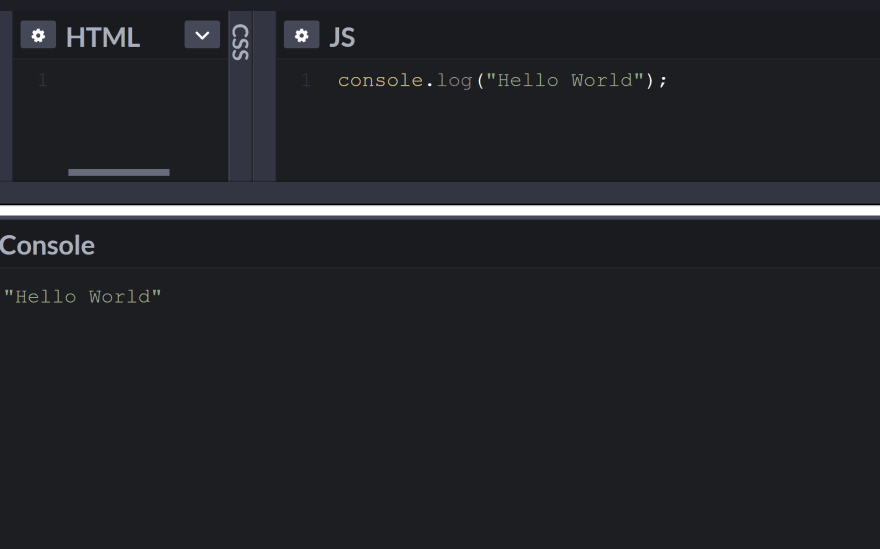The image size is (880, 549).
Task: Open JS editor settings gear
Action: (301, 35)
